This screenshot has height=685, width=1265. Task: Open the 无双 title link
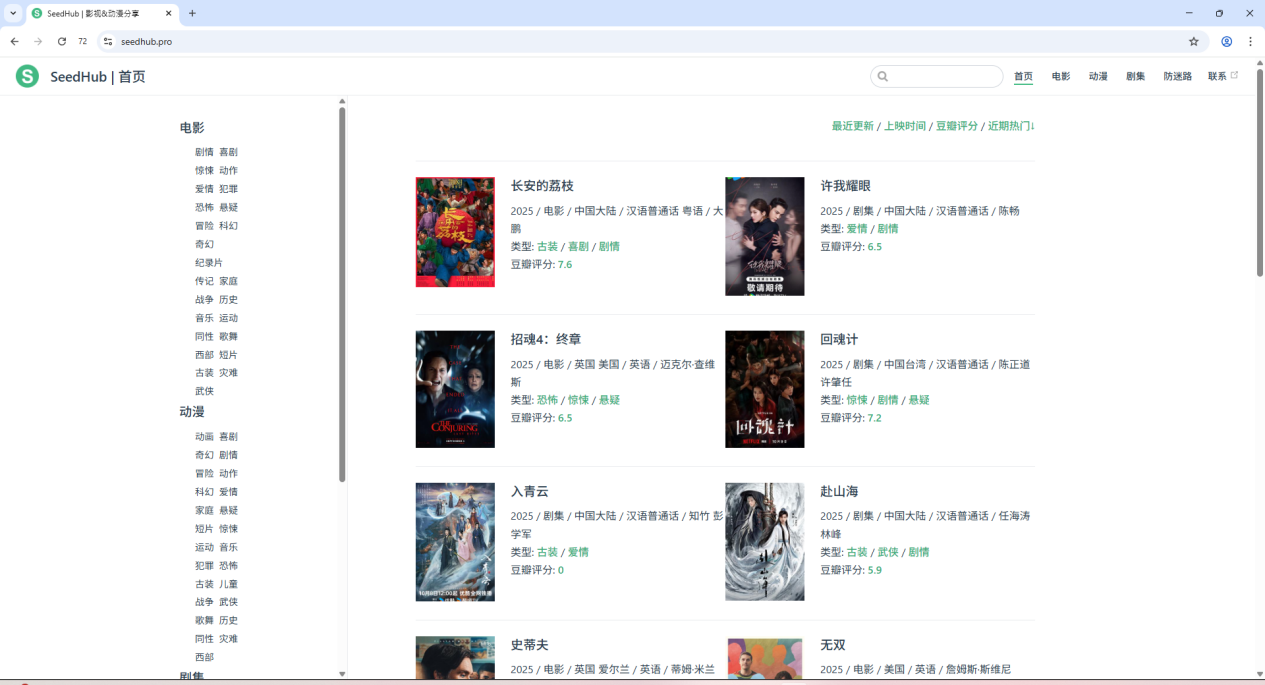833,645
